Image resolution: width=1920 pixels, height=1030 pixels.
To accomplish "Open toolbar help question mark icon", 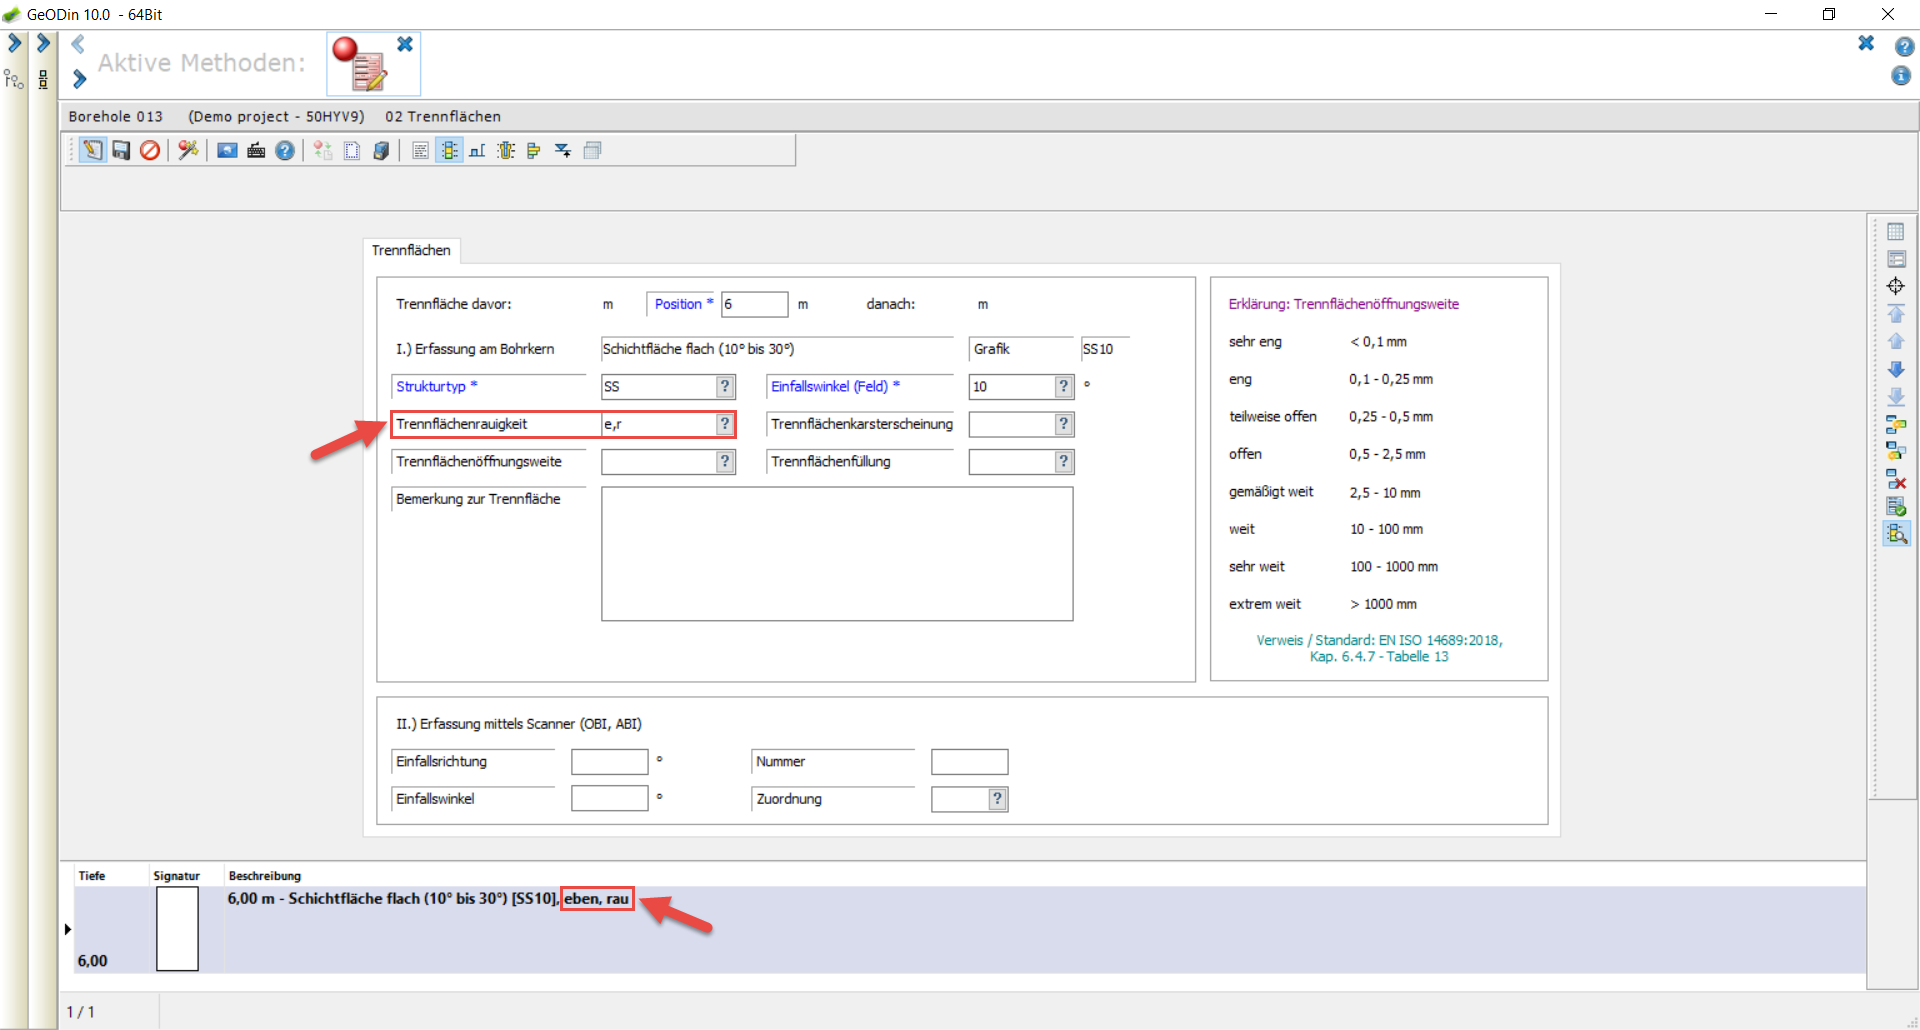I will (285, 150).
